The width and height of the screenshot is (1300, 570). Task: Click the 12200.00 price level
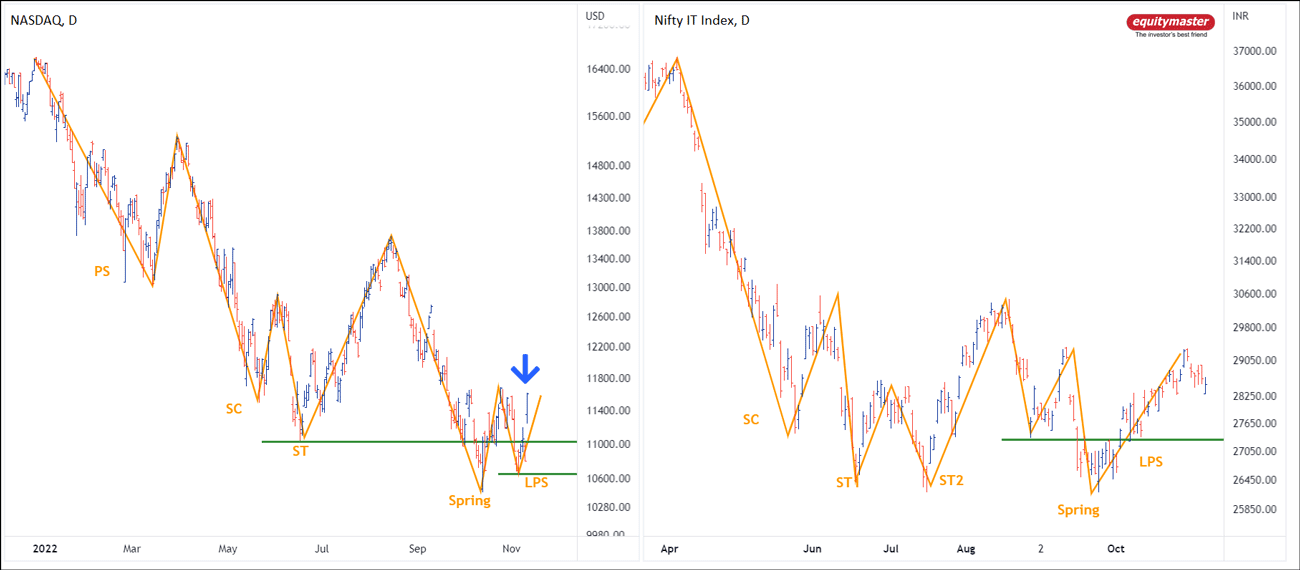coord(608,348)
